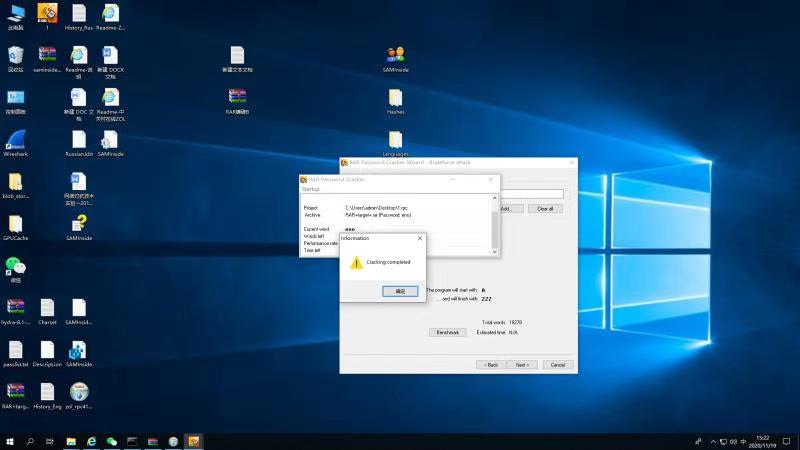The height and width of the screenshot is (450, 800).
Task: Select the passlist.txt file icon
Action: point(16,354)
